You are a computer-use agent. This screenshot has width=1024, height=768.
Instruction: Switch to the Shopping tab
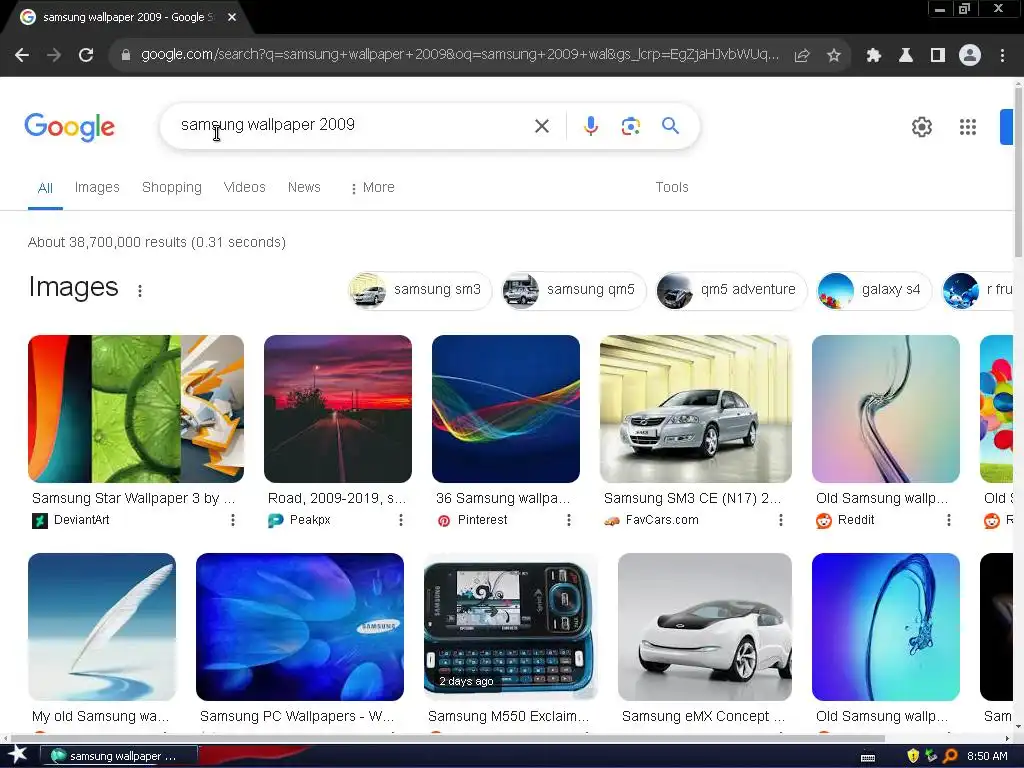coord(172,187)
